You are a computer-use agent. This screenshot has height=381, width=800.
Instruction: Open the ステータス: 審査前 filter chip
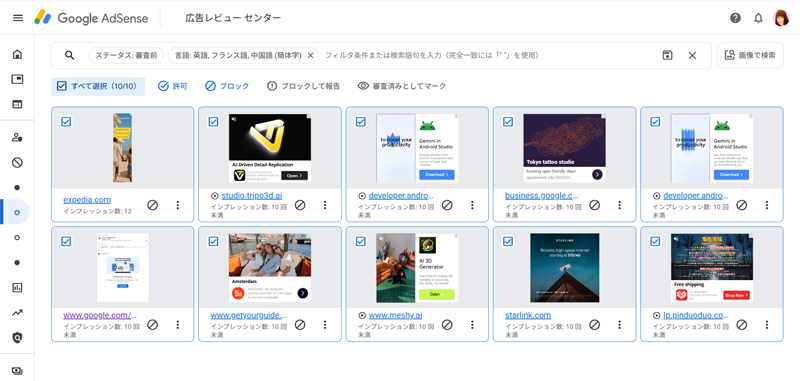click(126, 55)
